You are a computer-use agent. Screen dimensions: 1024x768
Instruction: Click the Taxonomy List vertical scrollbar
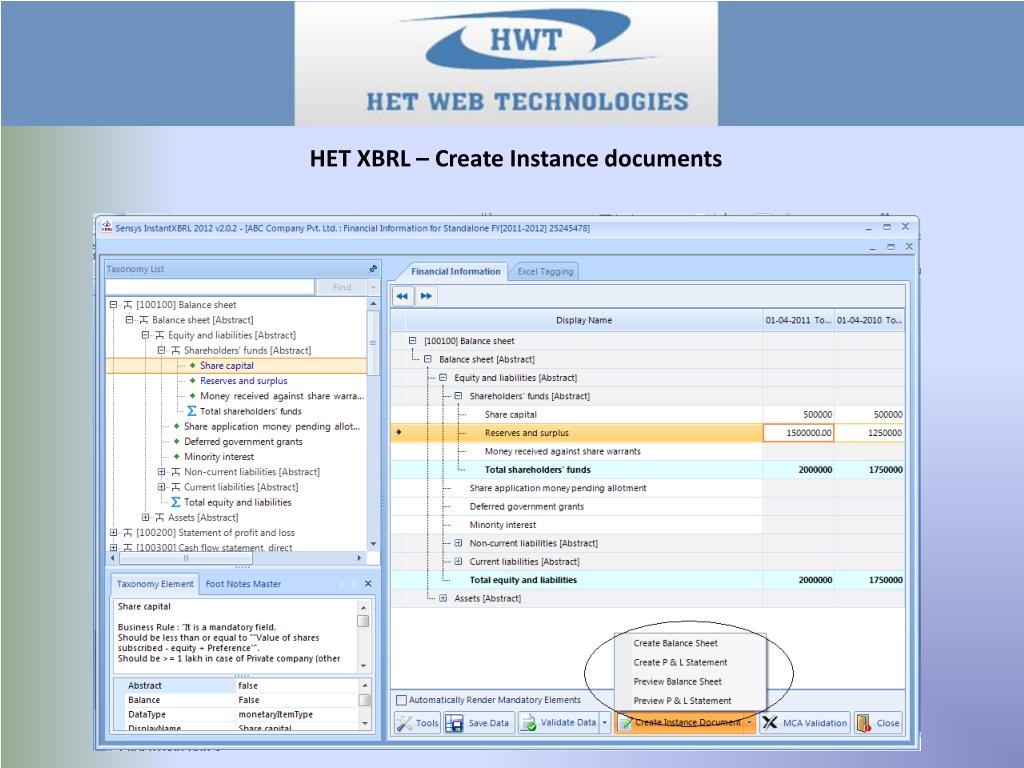(x=373, y=423)
